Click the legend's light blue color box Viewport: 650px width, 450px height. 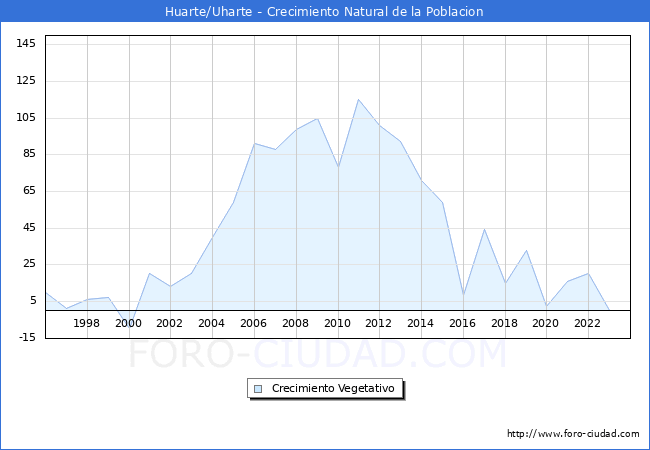click(258, 389)
